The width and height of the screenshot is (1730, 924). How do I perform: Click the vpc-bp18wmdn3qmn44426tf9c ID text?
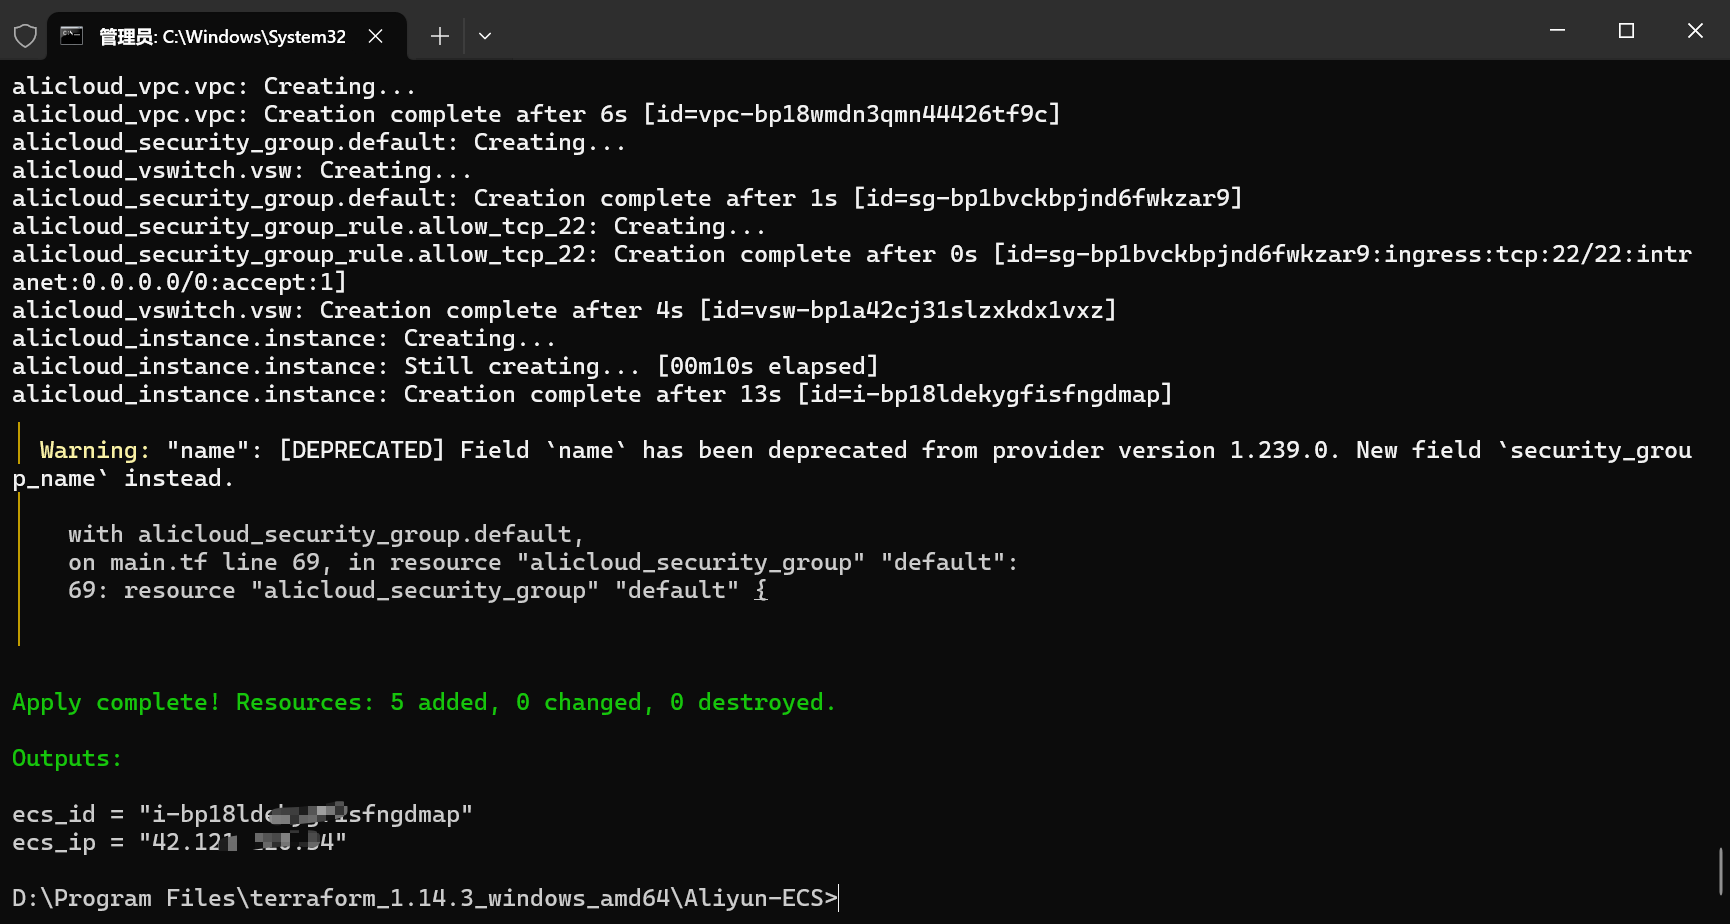(x=851, y=114)
